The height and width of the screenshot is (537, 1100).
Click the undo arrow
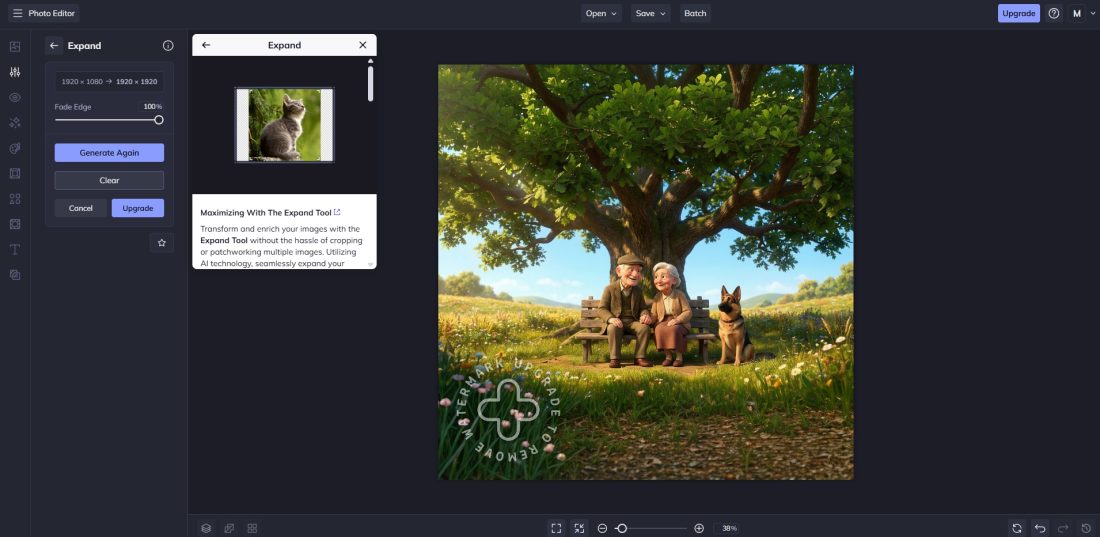pyautogui.click(x=1040, y=528)
